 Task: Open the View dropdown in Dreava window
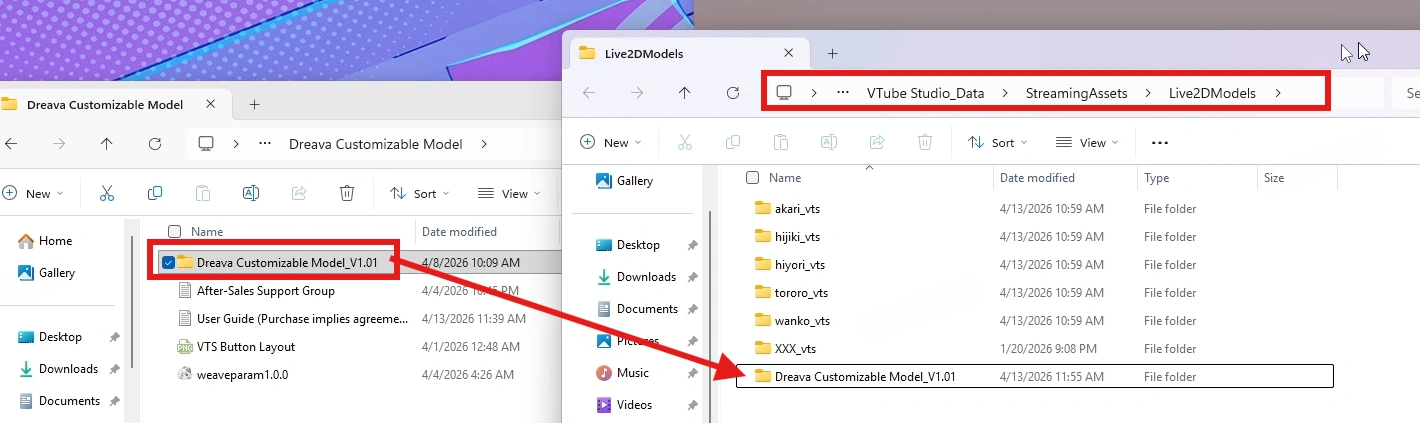click(509, 194)
